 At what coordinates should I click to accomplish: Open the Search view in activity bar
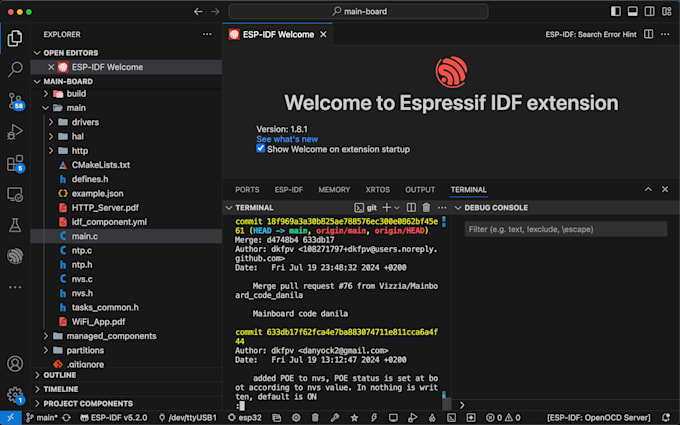pyautogui.click(x=15, y=69)
